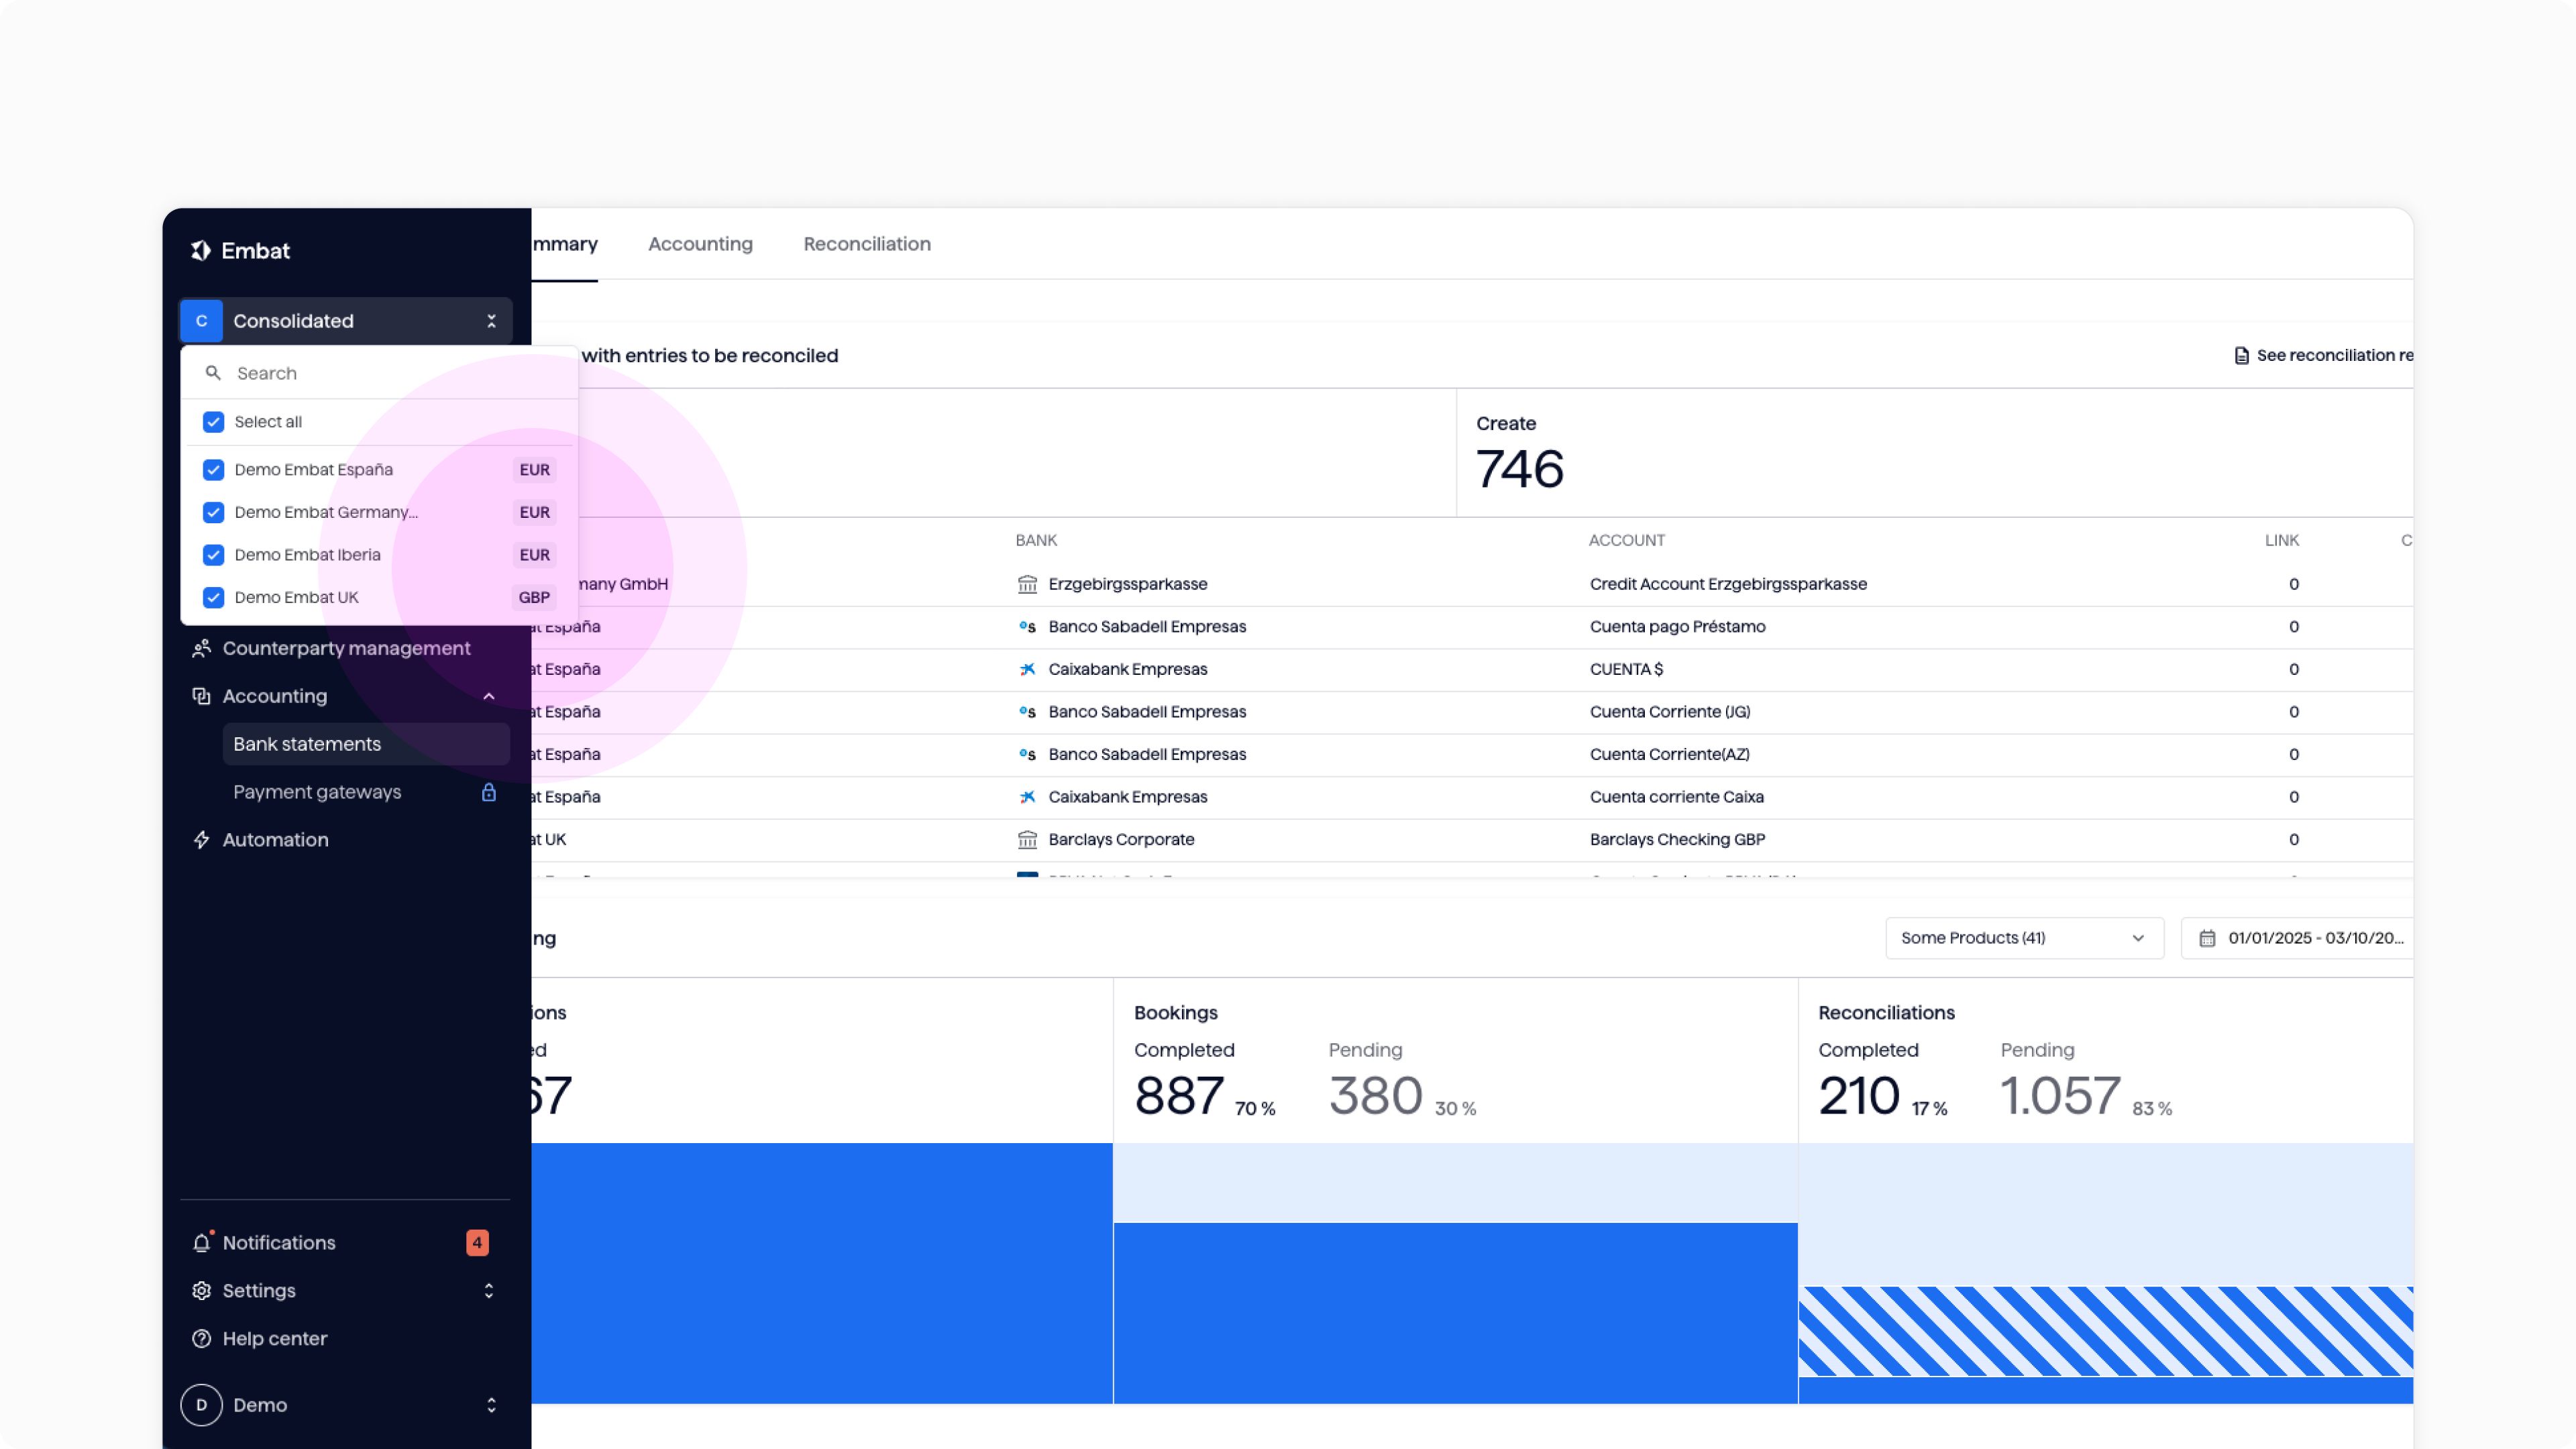The width and height of the screenshot is (2576, 1449).
Task: Collapse the Accounting sidebar section chevron
Action: click(489, 696)
